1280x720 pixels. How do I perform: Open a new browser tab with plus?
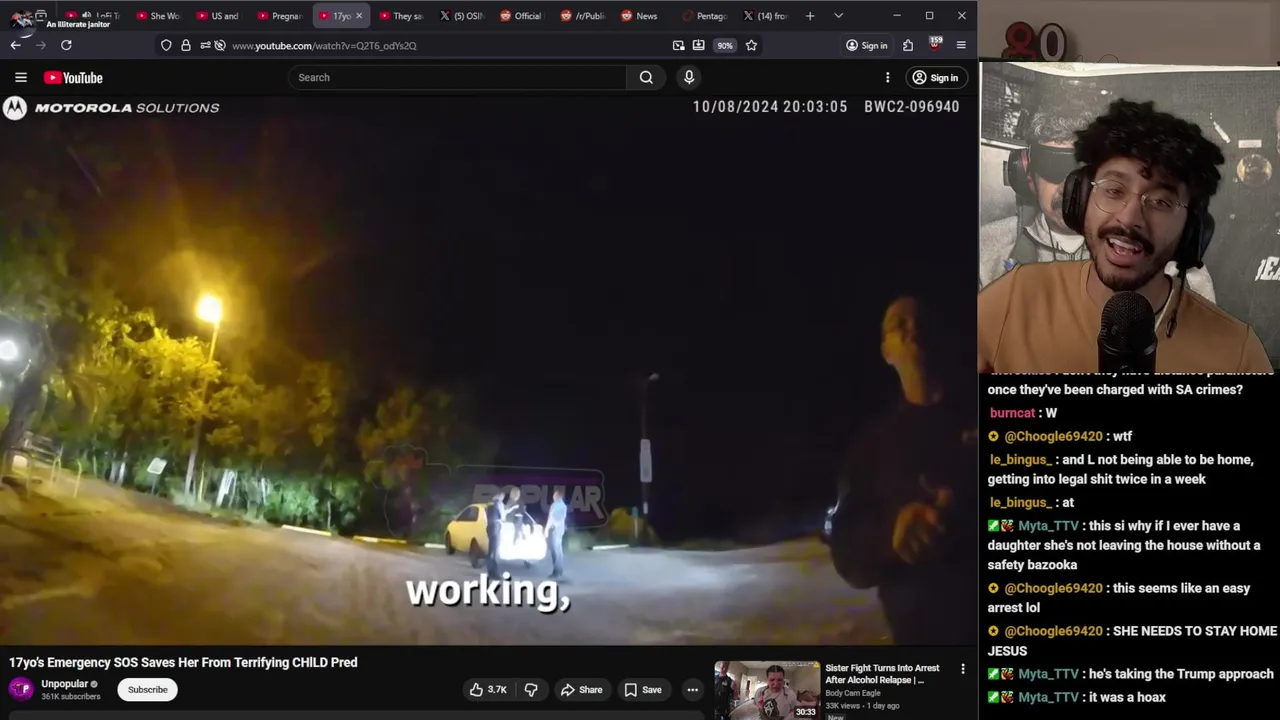pyautogui.click(x=810, y=16)
